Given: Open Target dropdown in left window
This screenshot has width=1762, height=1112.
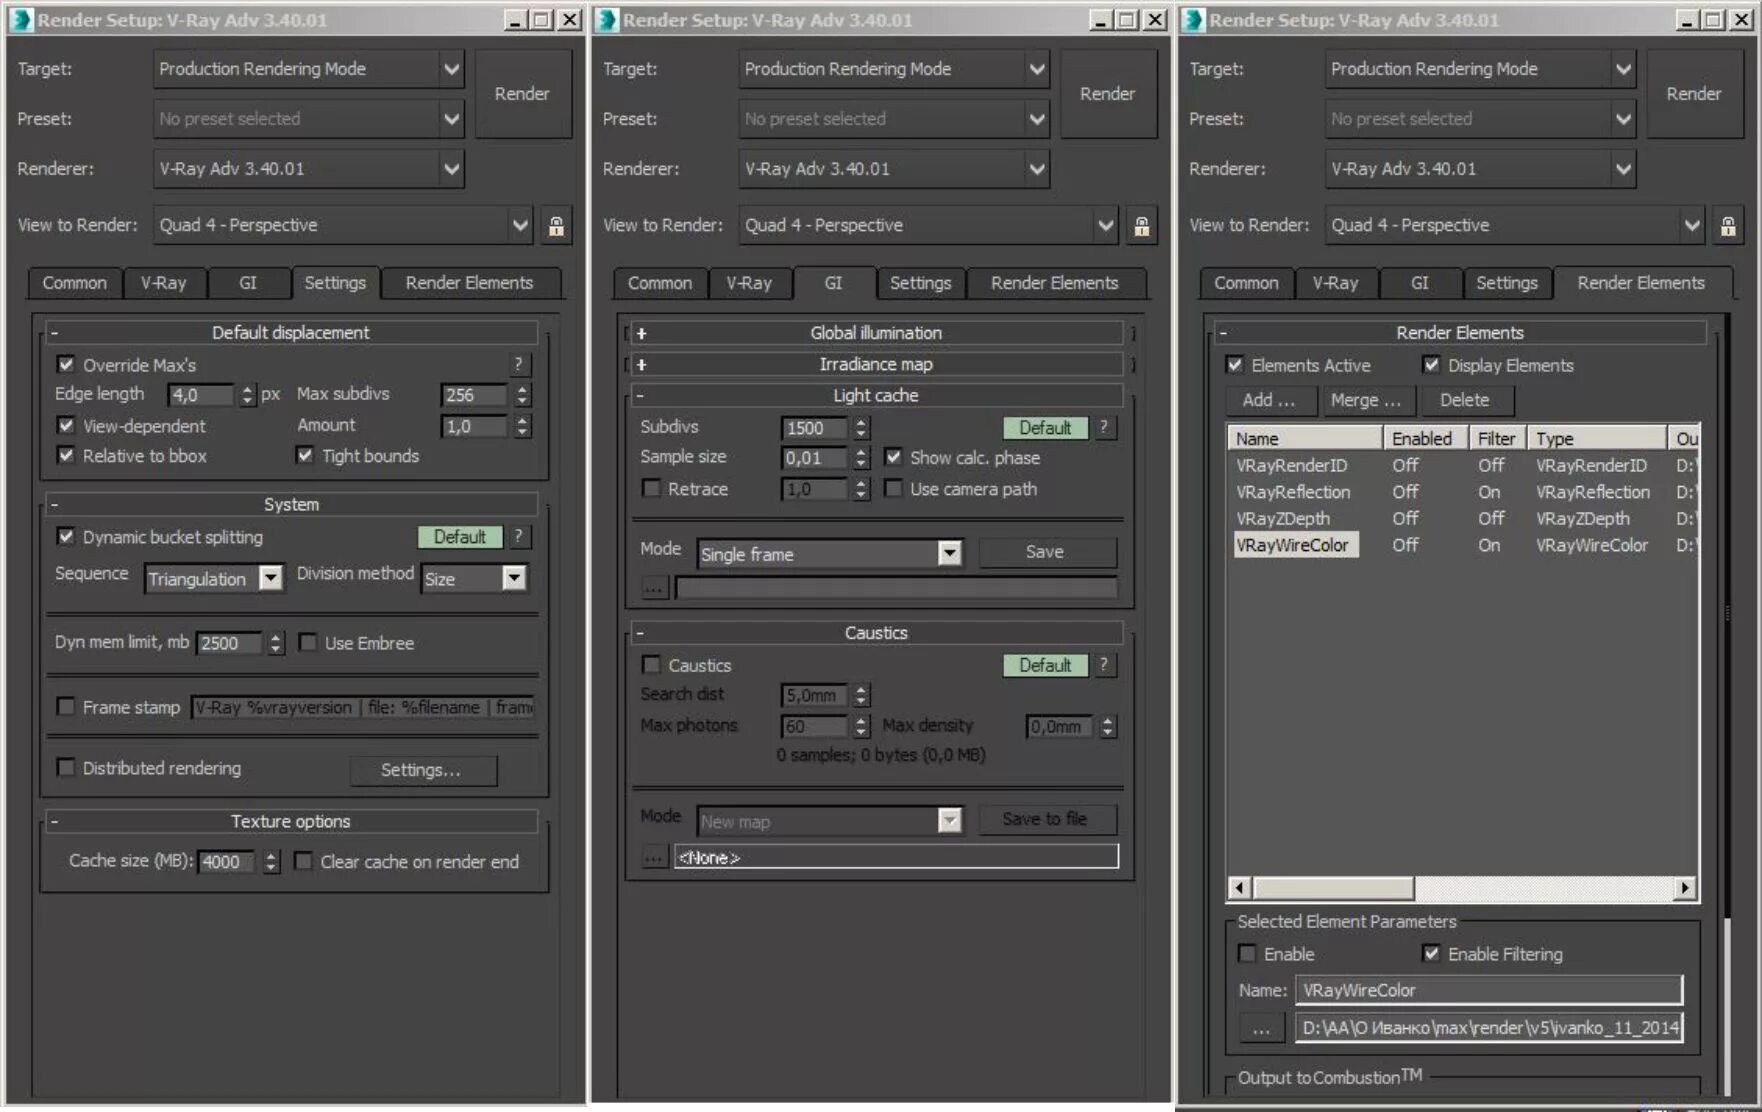Looking at the screenshot, I should (308, 69).
